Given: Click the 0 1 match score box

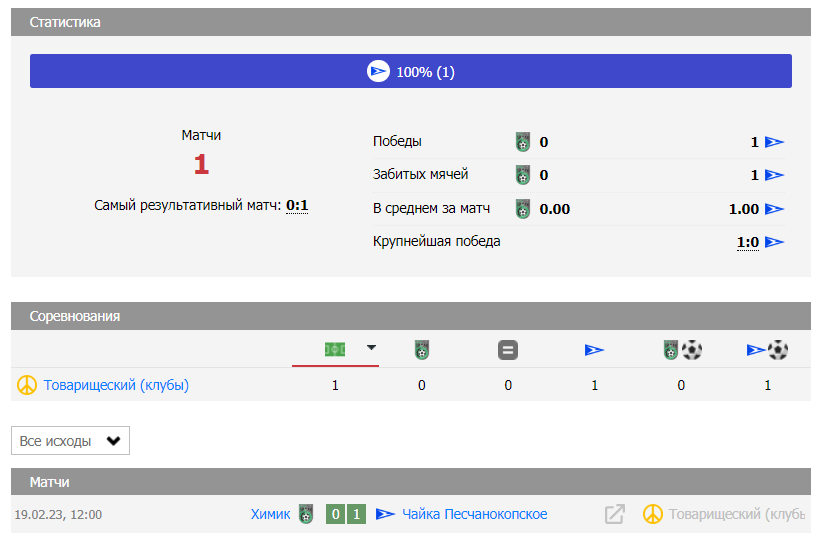Looking at the screenshot, I should pos(346,514).
